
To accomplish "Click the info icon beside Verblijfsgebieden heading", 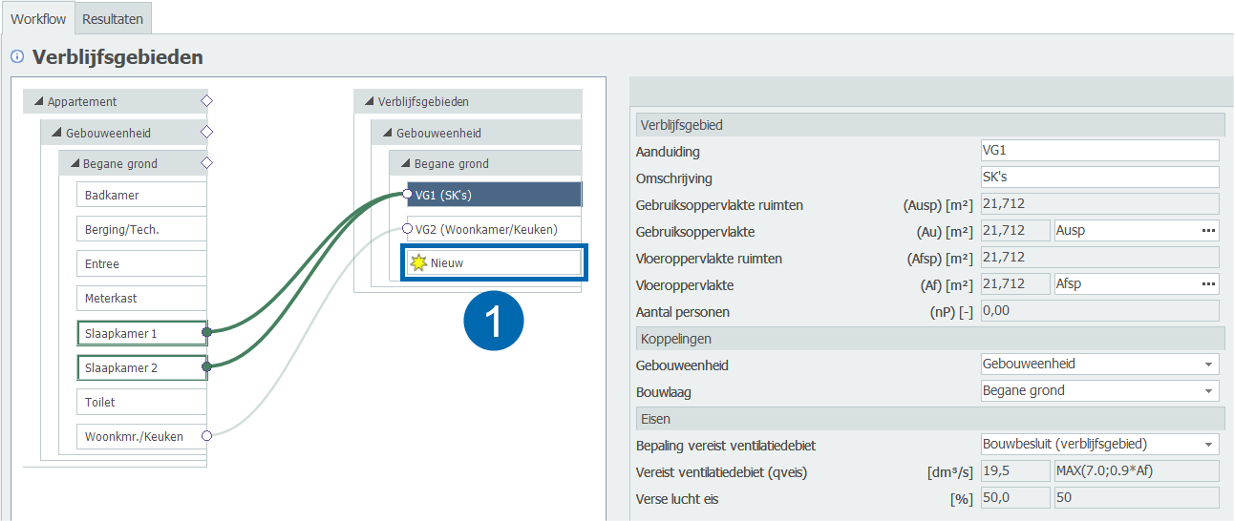I will [x=17, y=57].
